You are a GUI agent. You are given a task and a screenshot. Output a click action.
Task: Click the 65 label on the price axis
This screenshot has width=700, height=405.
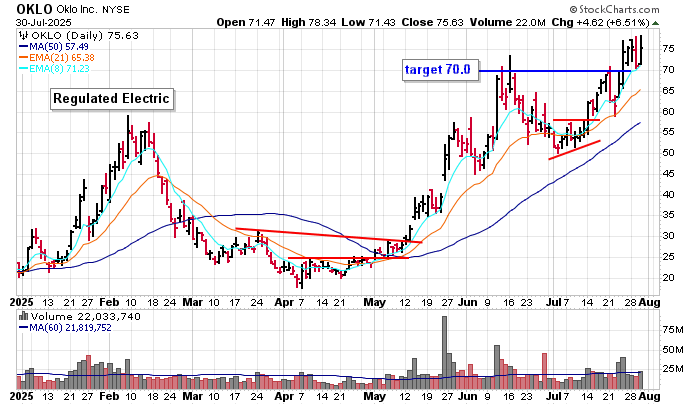668,91
